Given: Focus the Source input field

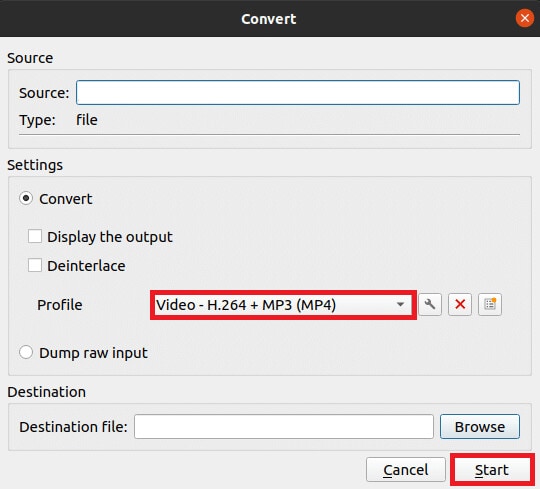Looking at the screenshot, I should point(298,93).
